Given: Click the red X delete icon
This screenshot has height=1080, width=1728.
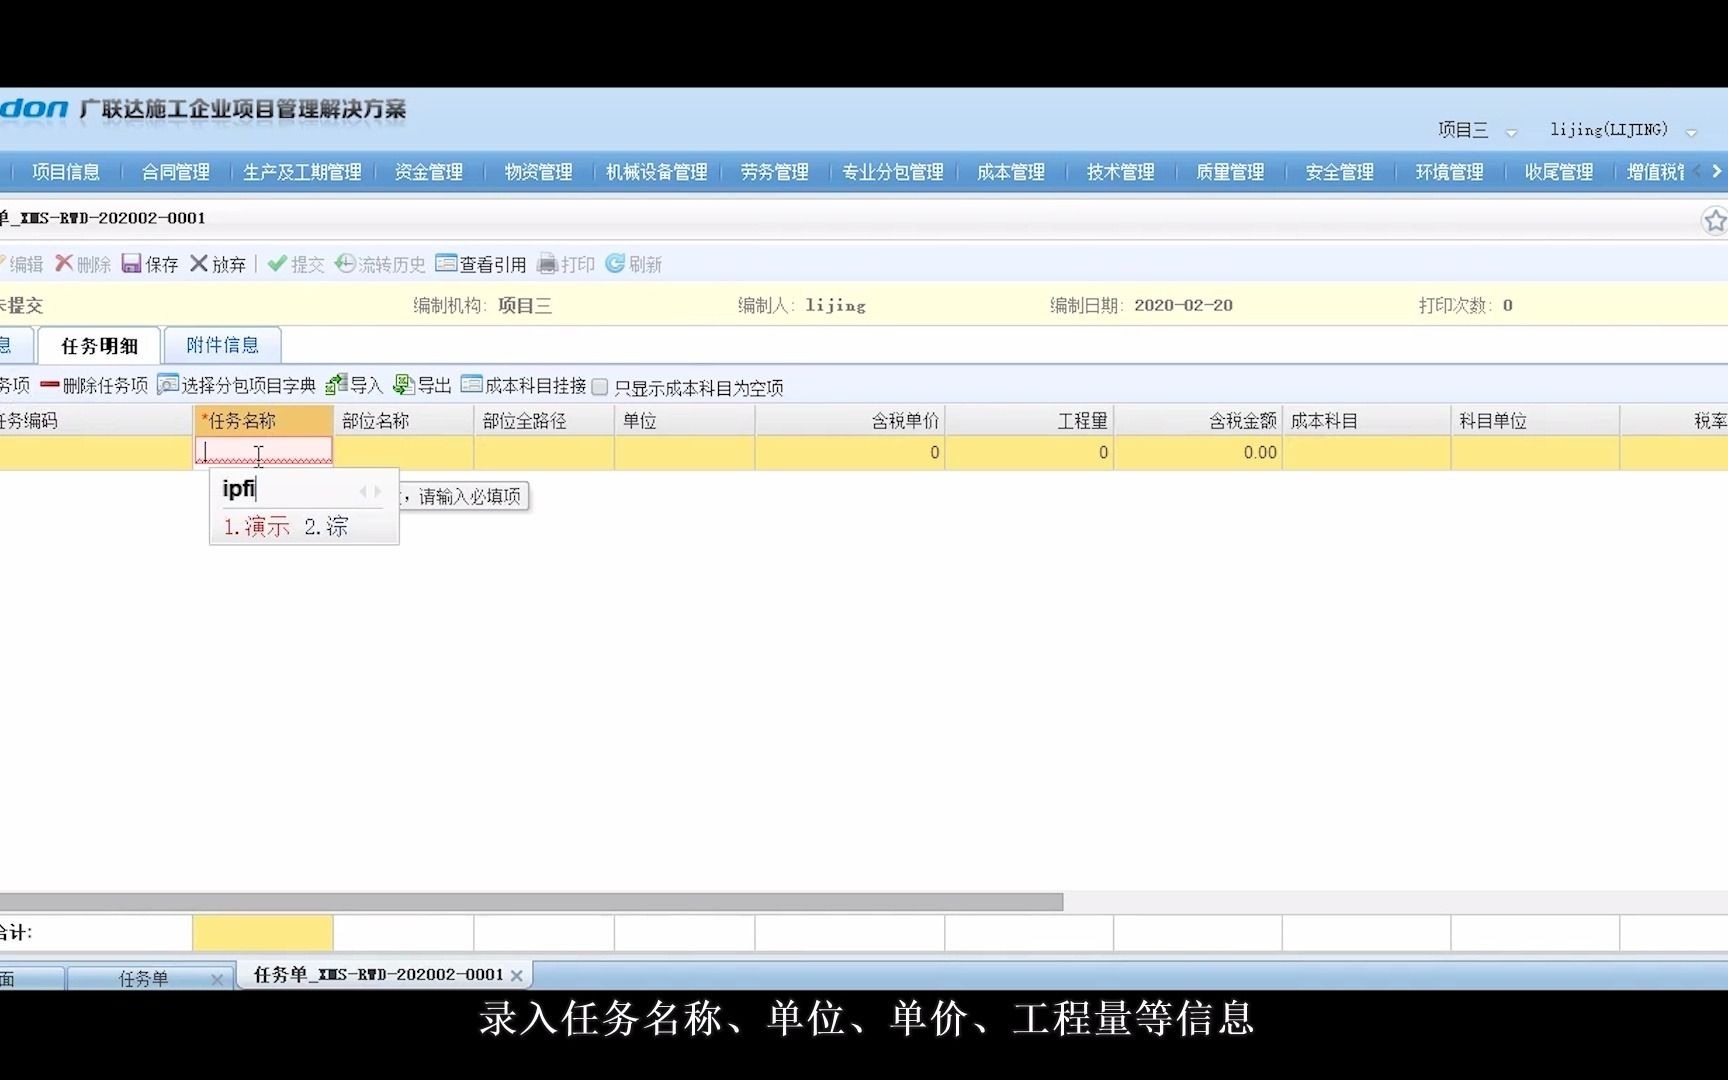Looking at the screenshot, I should pos(64,263).
